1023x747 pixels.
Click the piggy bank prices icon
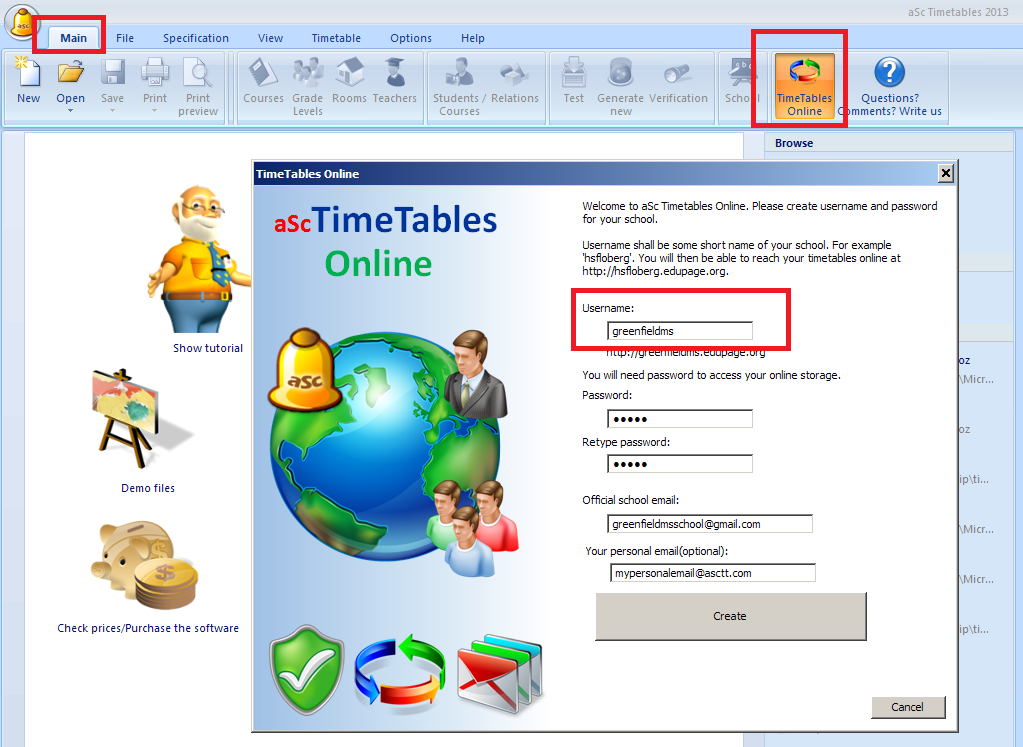tap(145, 564)
